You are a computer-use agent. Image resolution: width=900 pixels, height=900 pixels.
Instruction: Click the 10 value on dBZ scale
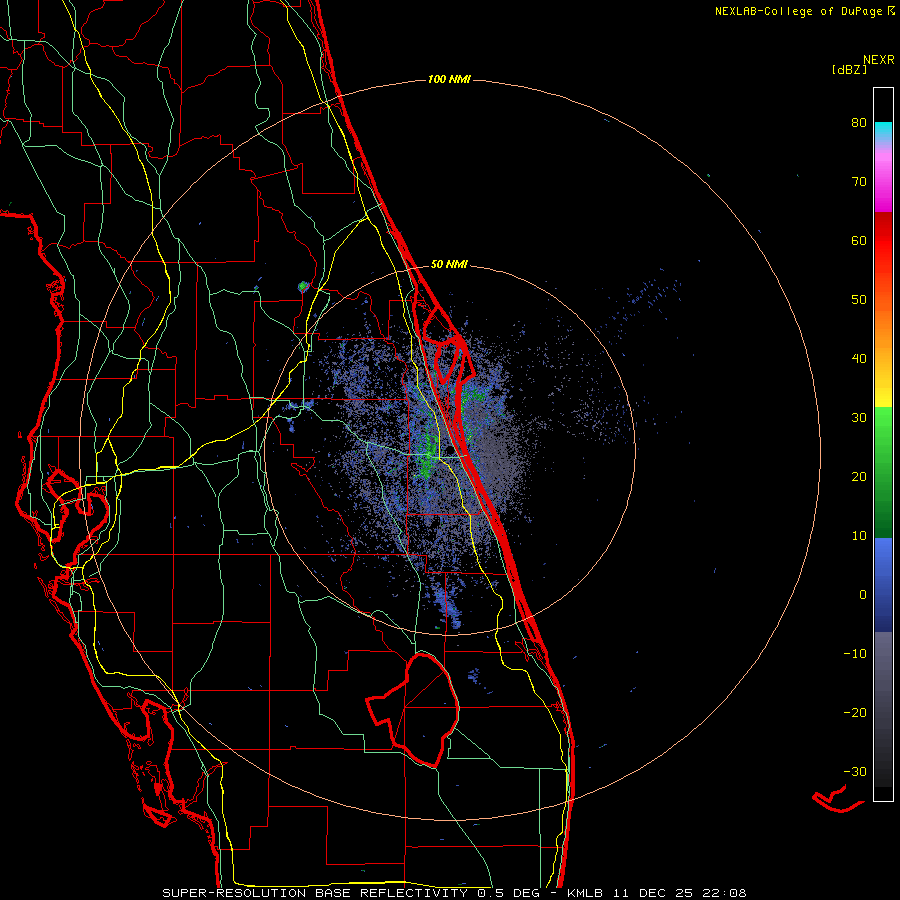pos(859,536)
